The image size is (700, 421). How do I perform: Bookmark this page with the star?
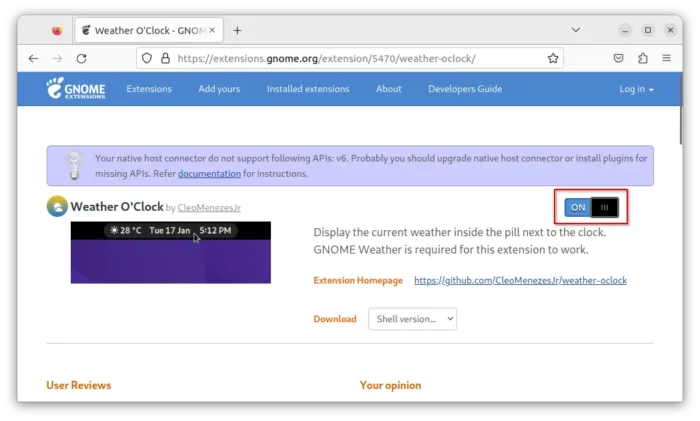point(553,58)
